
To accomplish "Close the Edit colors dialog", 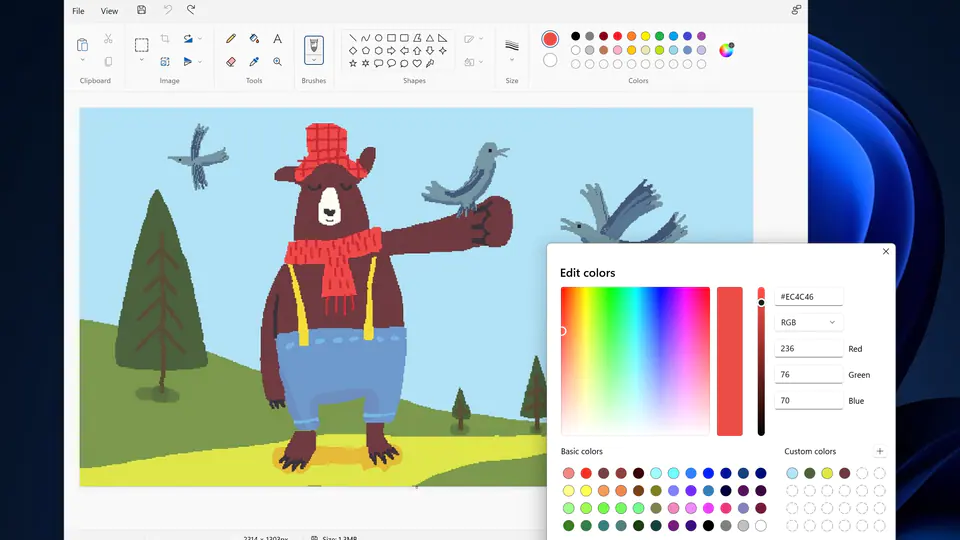I will tap(886, 252).
